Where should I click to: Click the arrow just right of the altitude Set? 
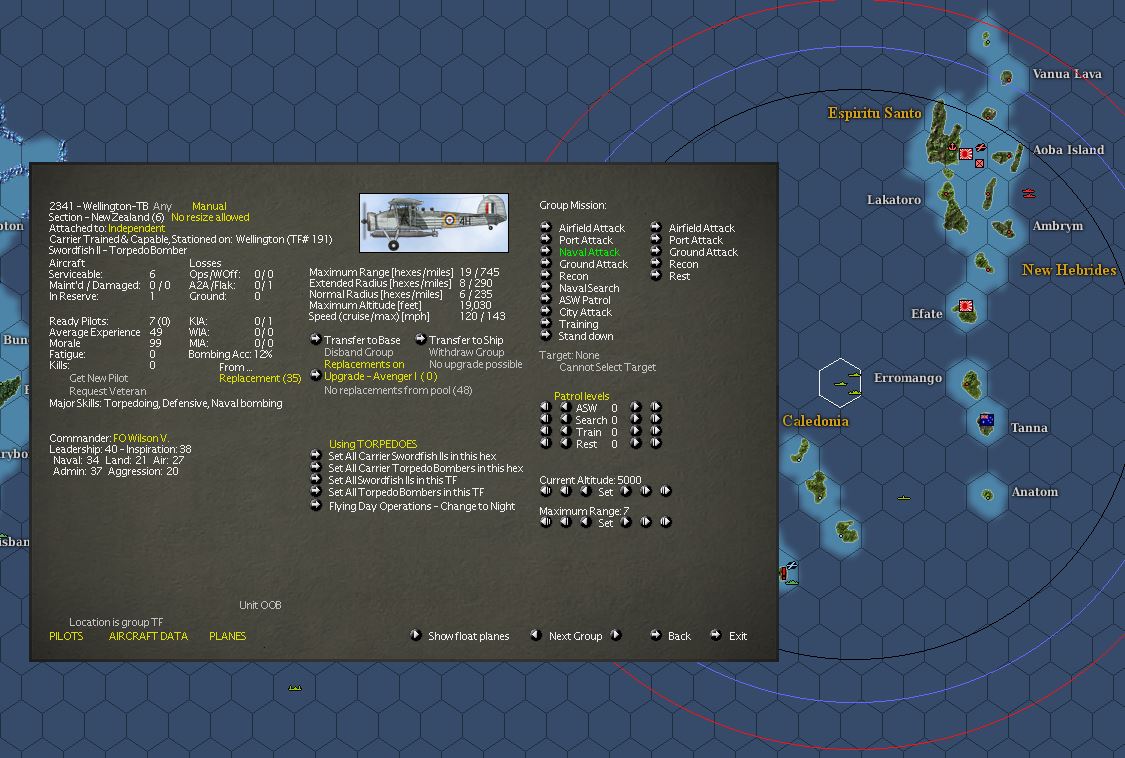pyautogui.click(x=625, y=492)
